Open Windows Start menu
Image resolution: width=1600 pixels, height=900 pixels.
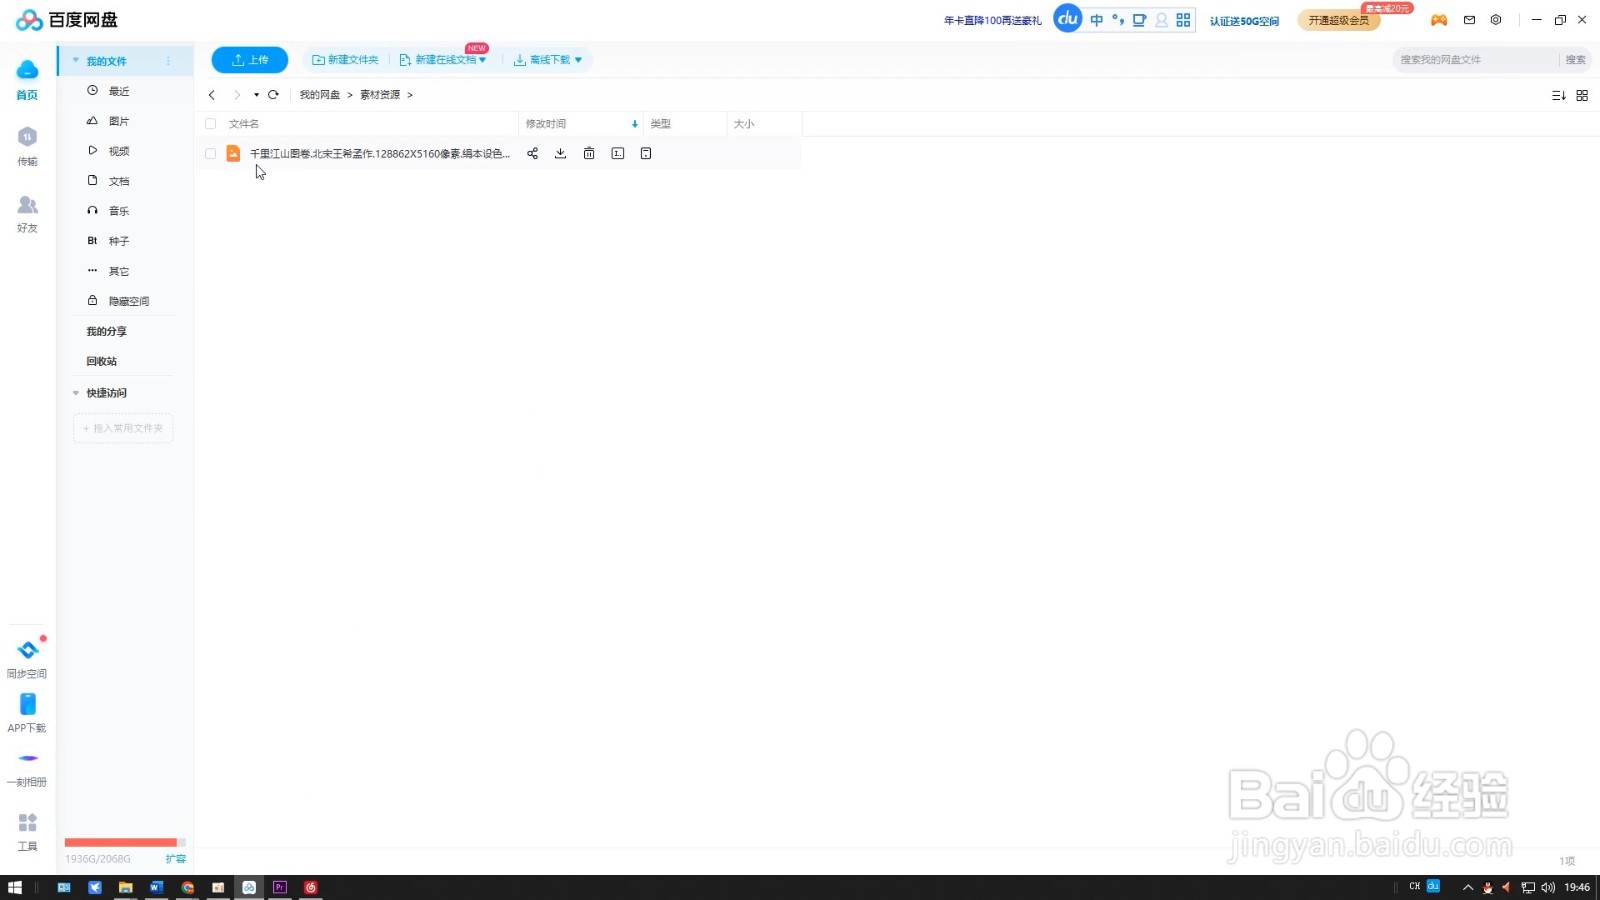pyautogui.click(x=14, y=887)
